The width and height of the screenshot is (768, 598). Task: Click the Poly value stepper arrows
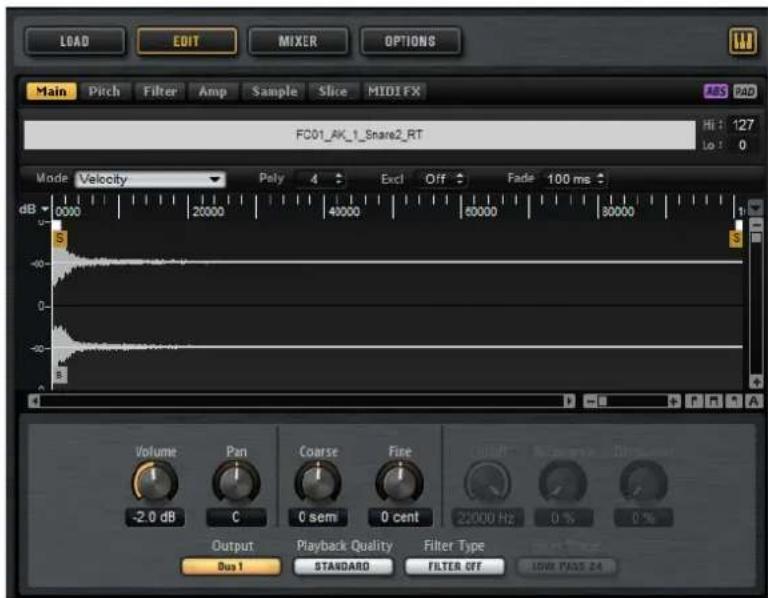(x=339, y=179)
